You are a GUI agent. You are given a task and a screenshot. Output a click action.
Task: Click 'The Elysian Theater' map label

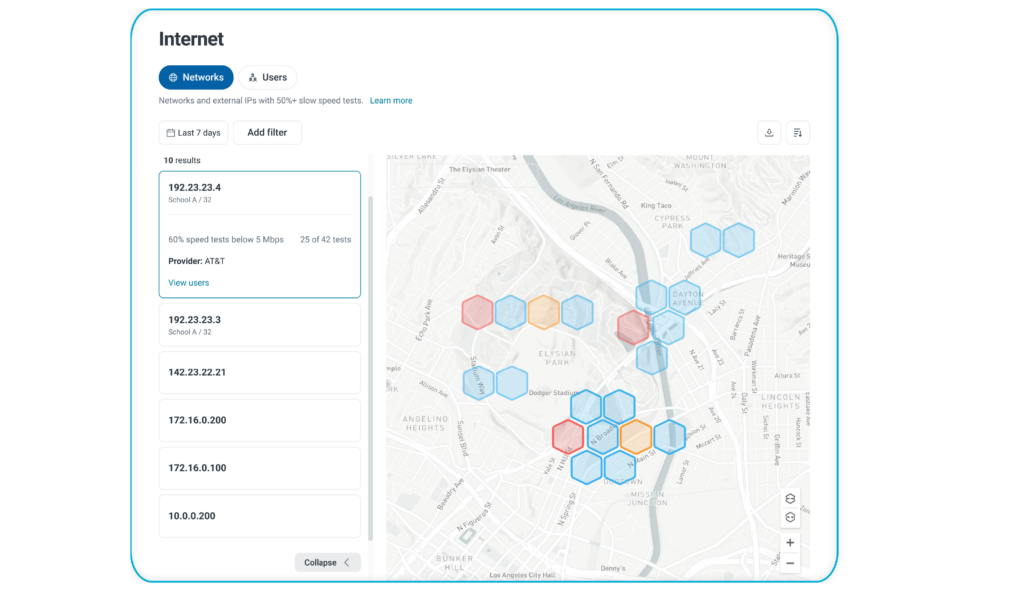480,169
